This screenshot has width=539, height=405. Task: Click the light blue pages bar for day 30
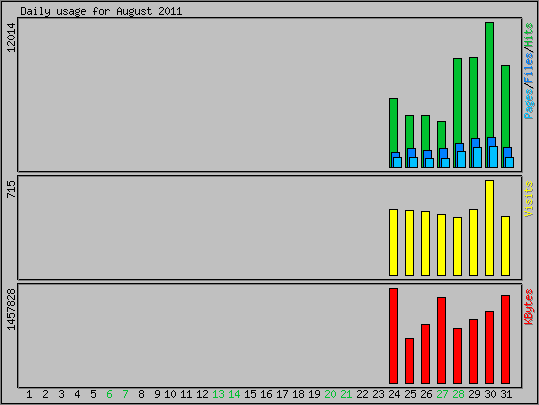point(494,157)
